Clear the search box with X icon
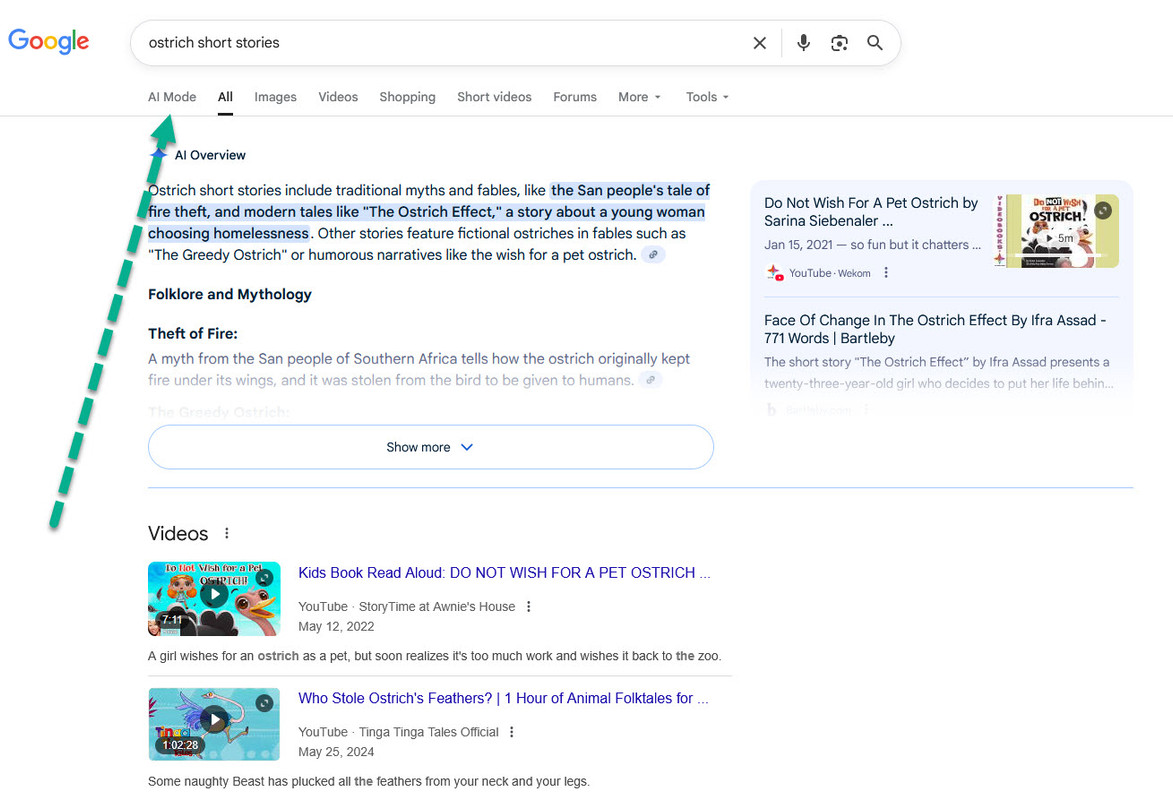The height and width of the screenshot is (800, 1173). point(759,43)
